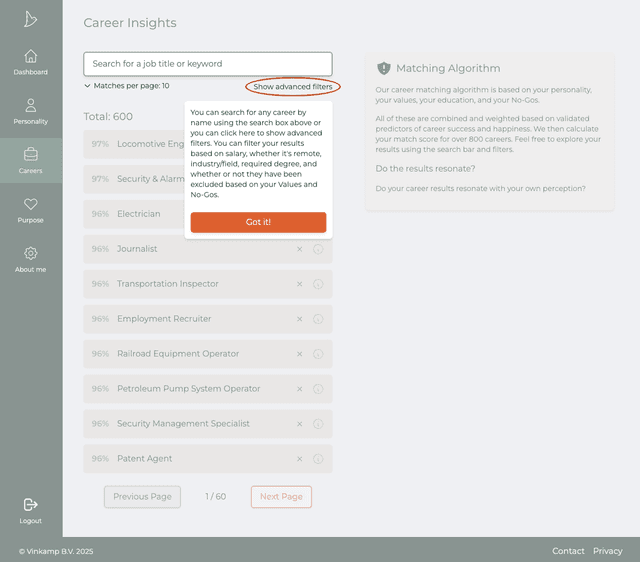
Task: Show info for Transportation Inspector
Action: coord(318,284)
